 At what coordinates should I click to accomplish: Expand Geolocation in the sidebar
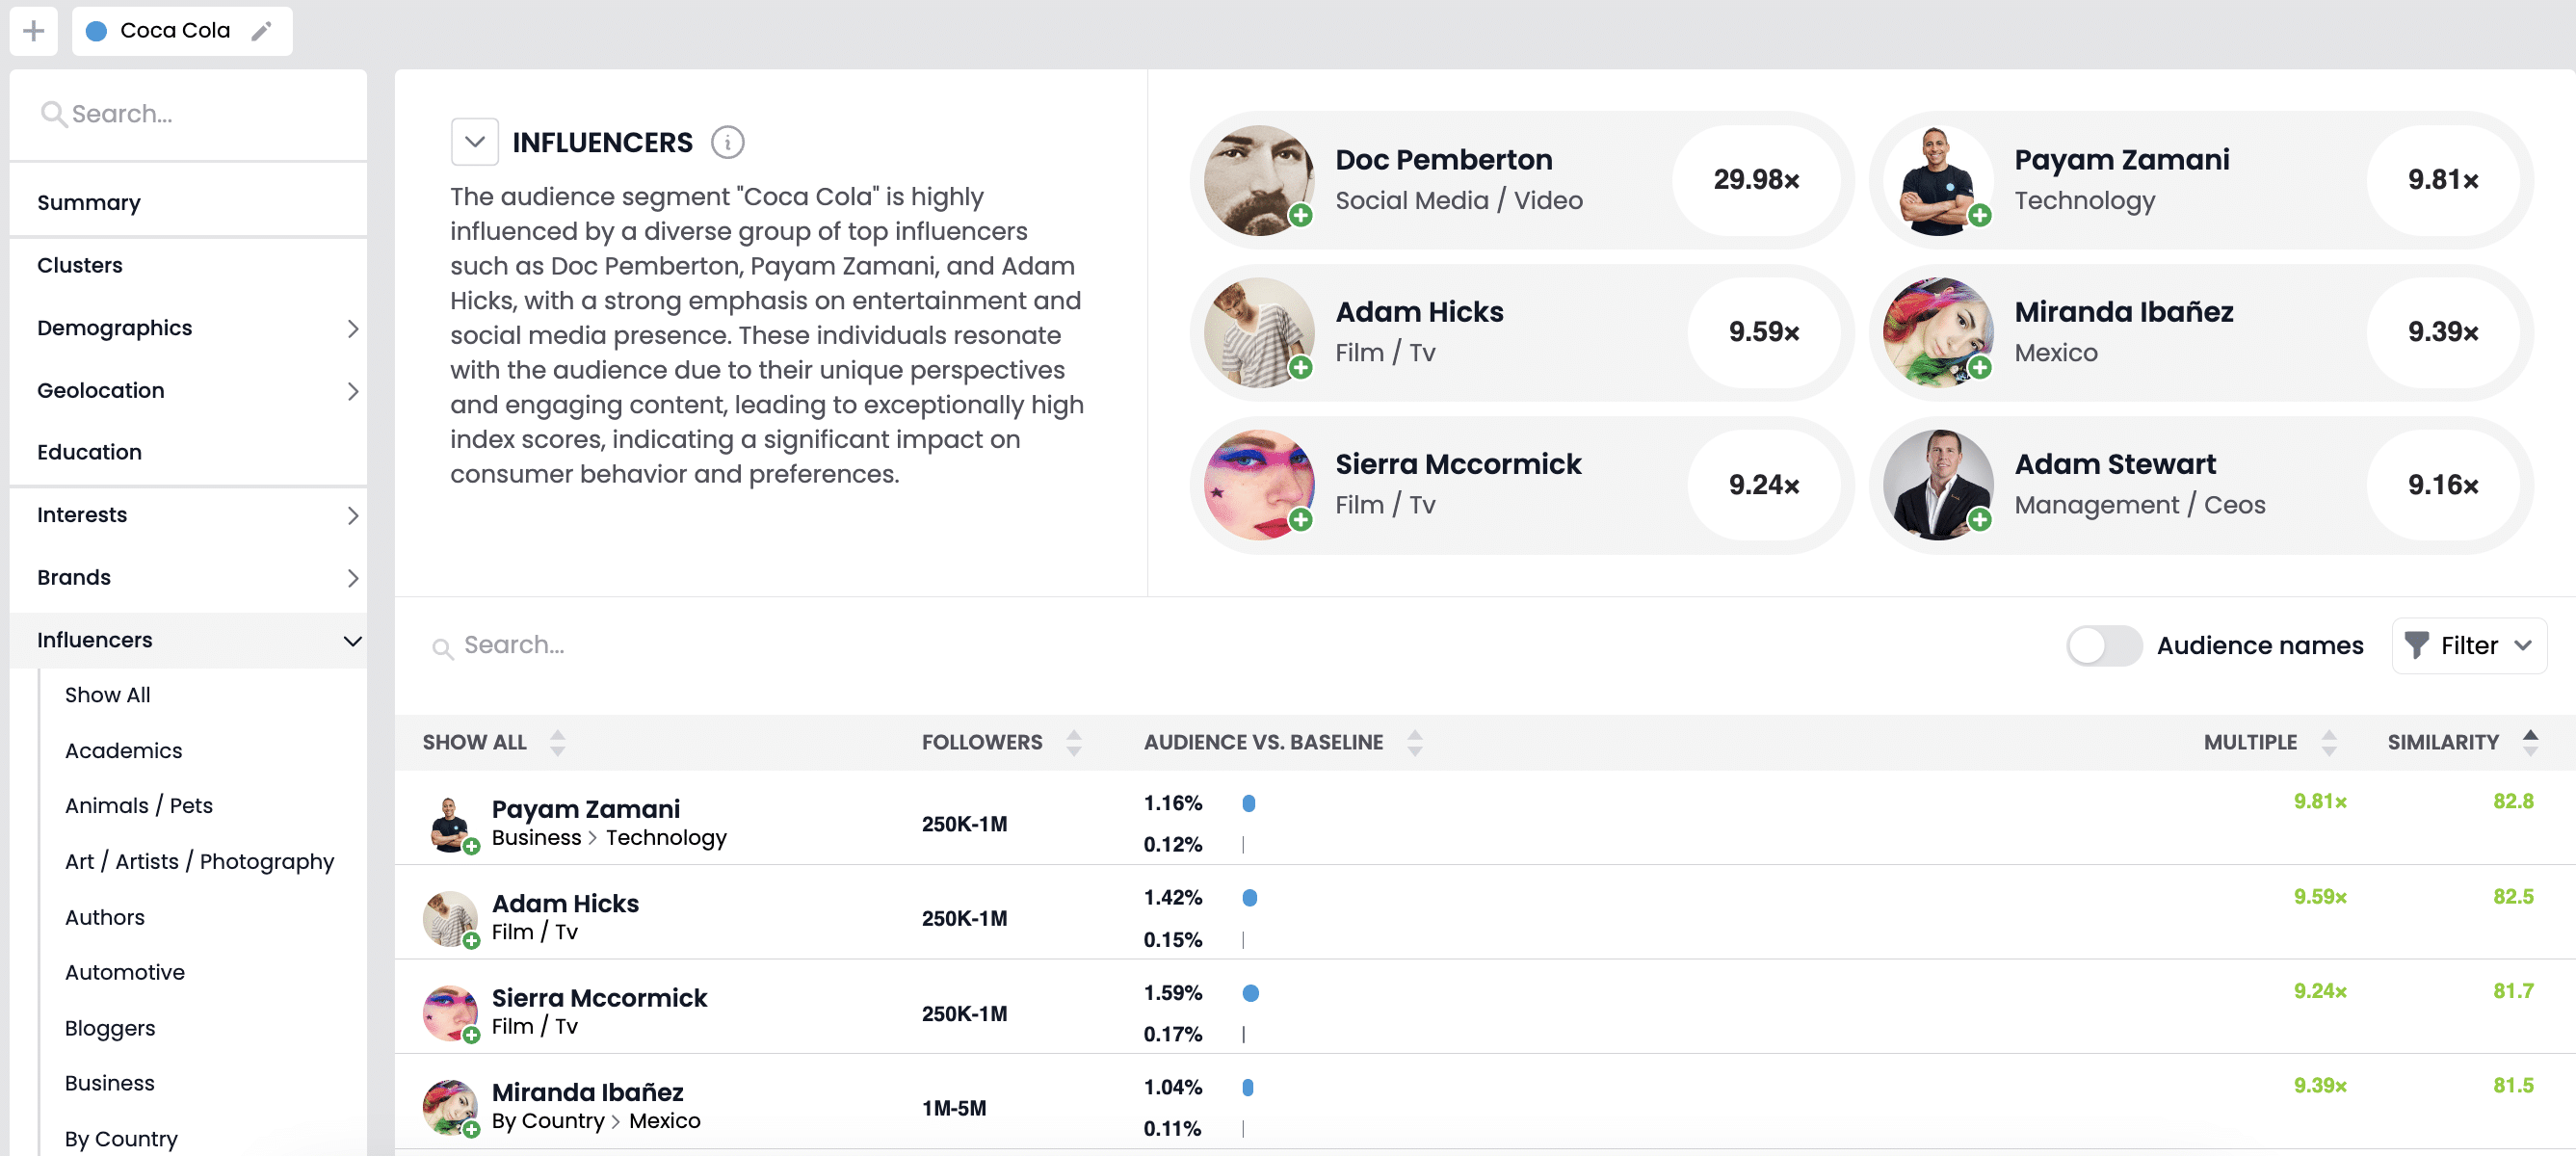tap(352, 391)
